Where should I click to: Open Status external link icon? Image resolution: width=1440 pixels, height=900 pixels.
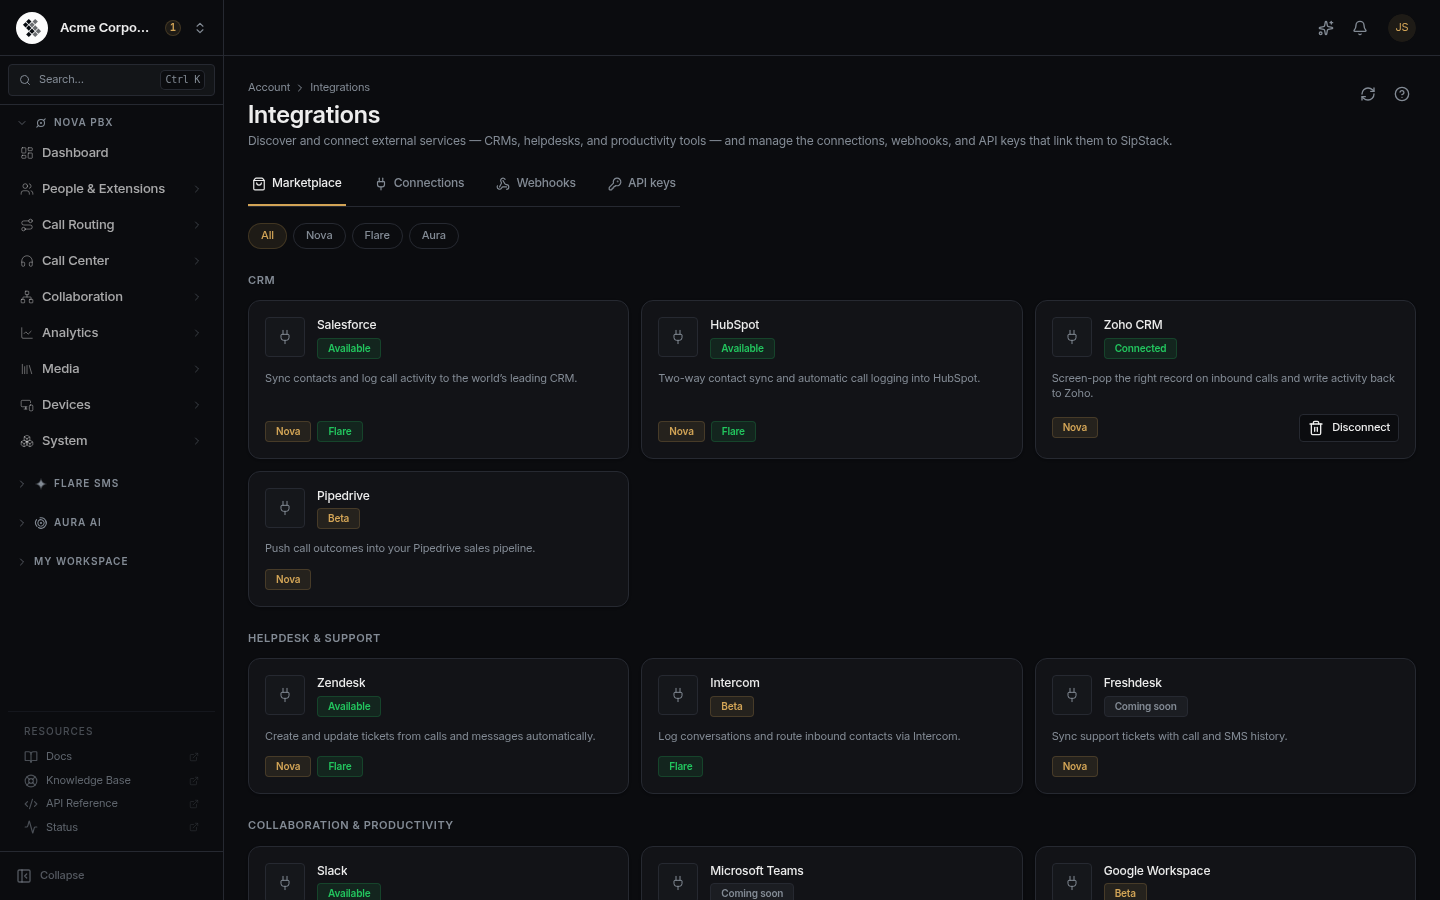[x=194, y=828]
